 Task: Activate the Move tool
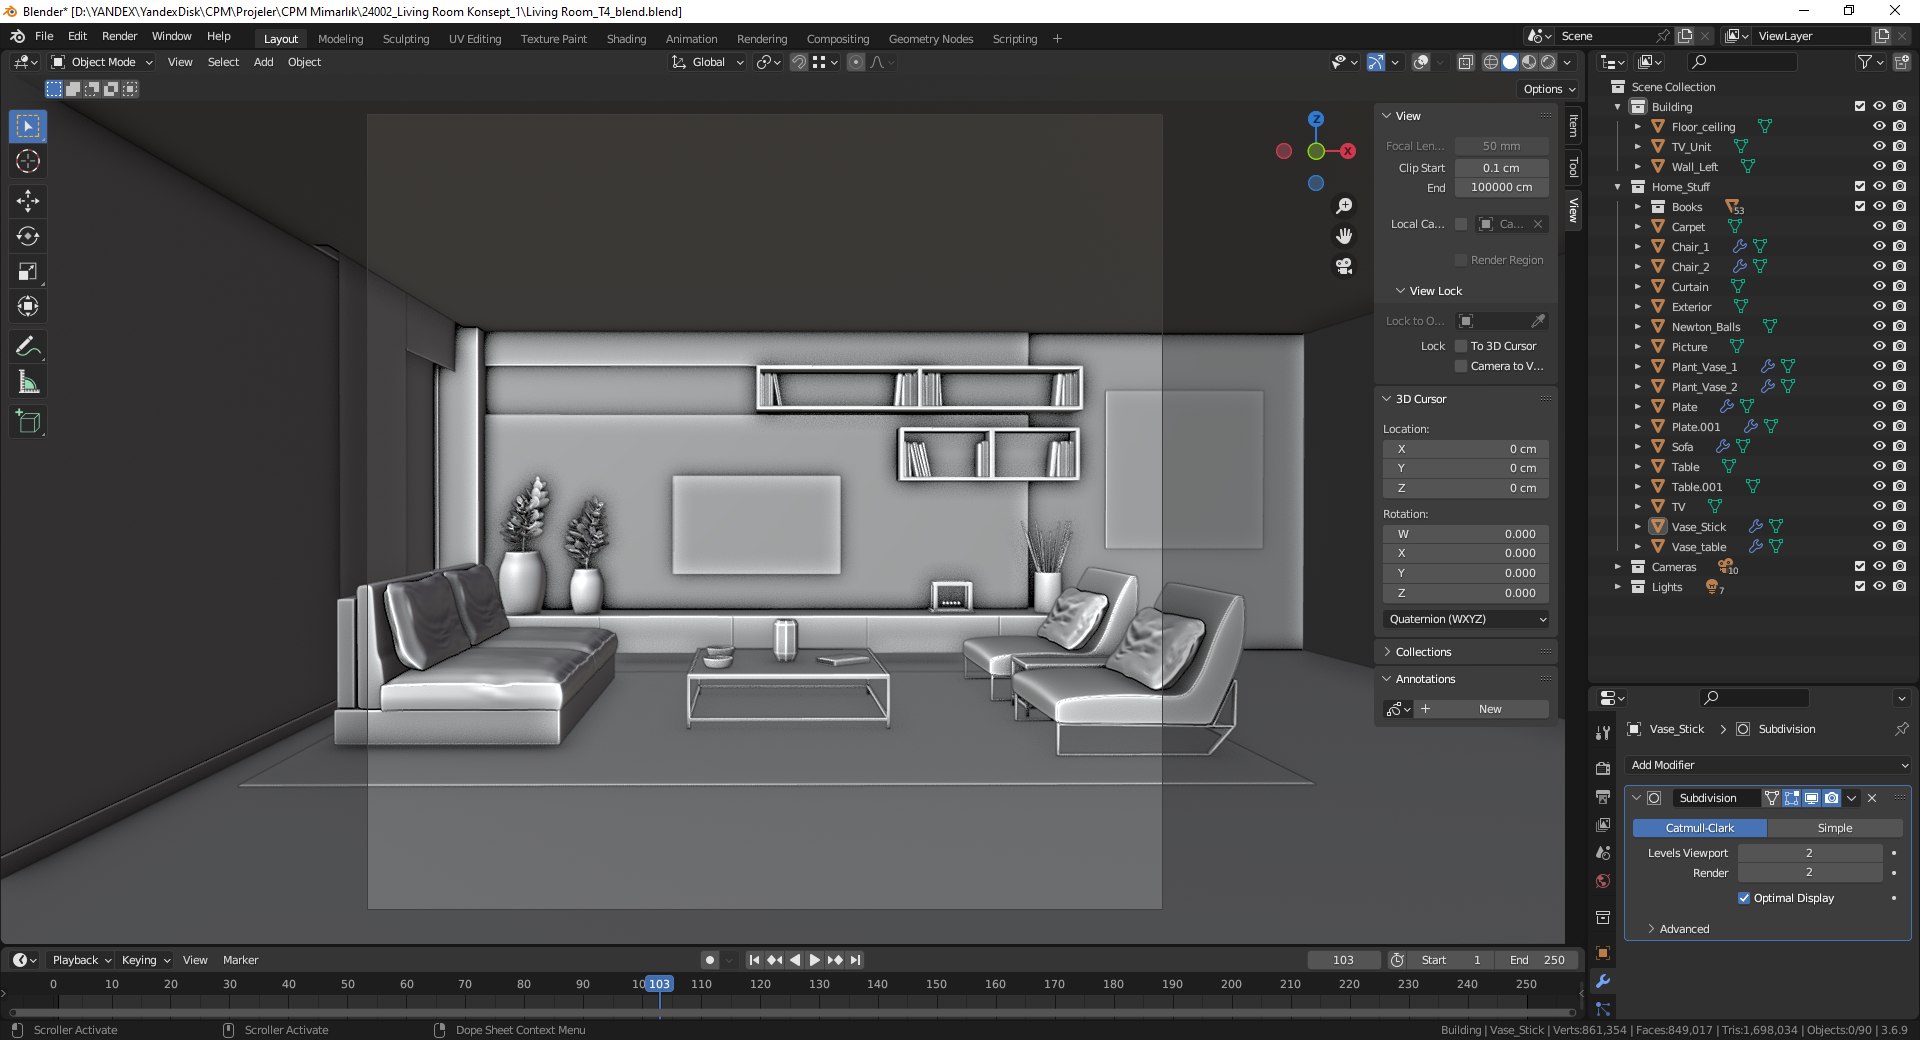[x=28, y=201]
